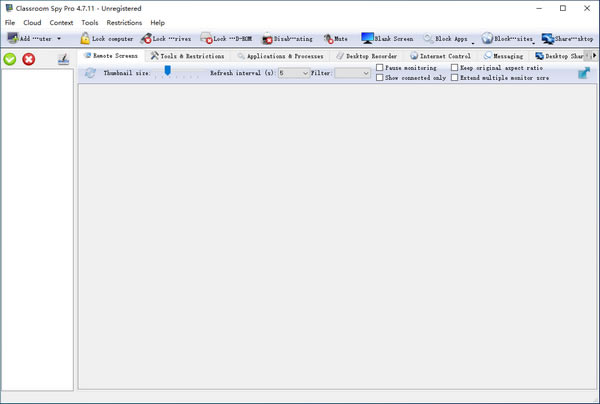Click the Lock drives toolbar icon
600x404 pixels.
click(146, 38)
